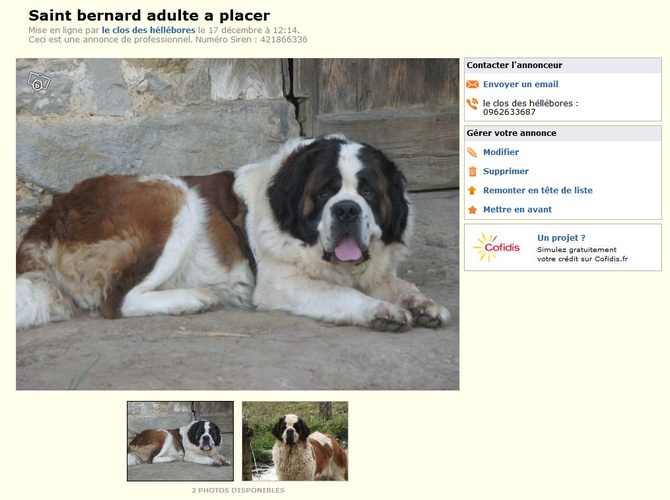Open the Envoyer un email link
Screen dimensions: 670x500
pos(520,84)
